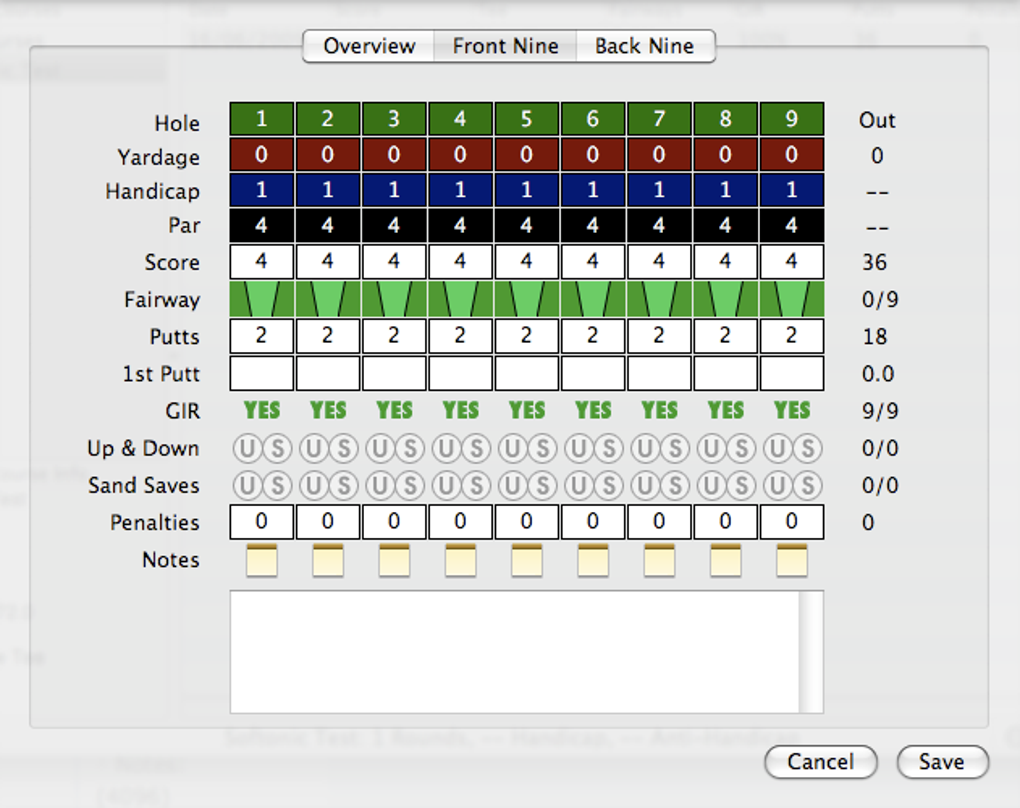Click the Fairway total 0/9
The image size is (1020, 808).
click(x=880, y=299)
